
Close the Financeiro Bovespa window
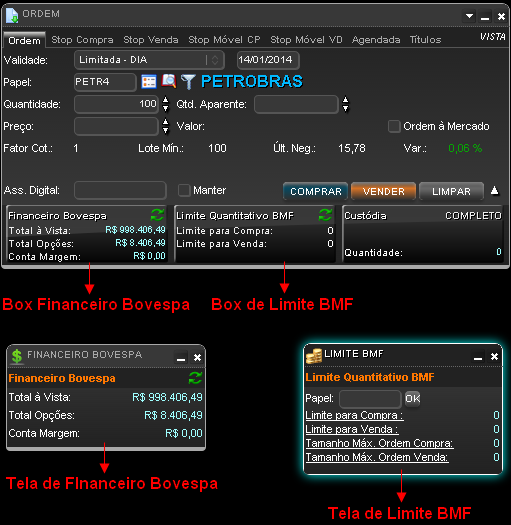tap(198, 358)
